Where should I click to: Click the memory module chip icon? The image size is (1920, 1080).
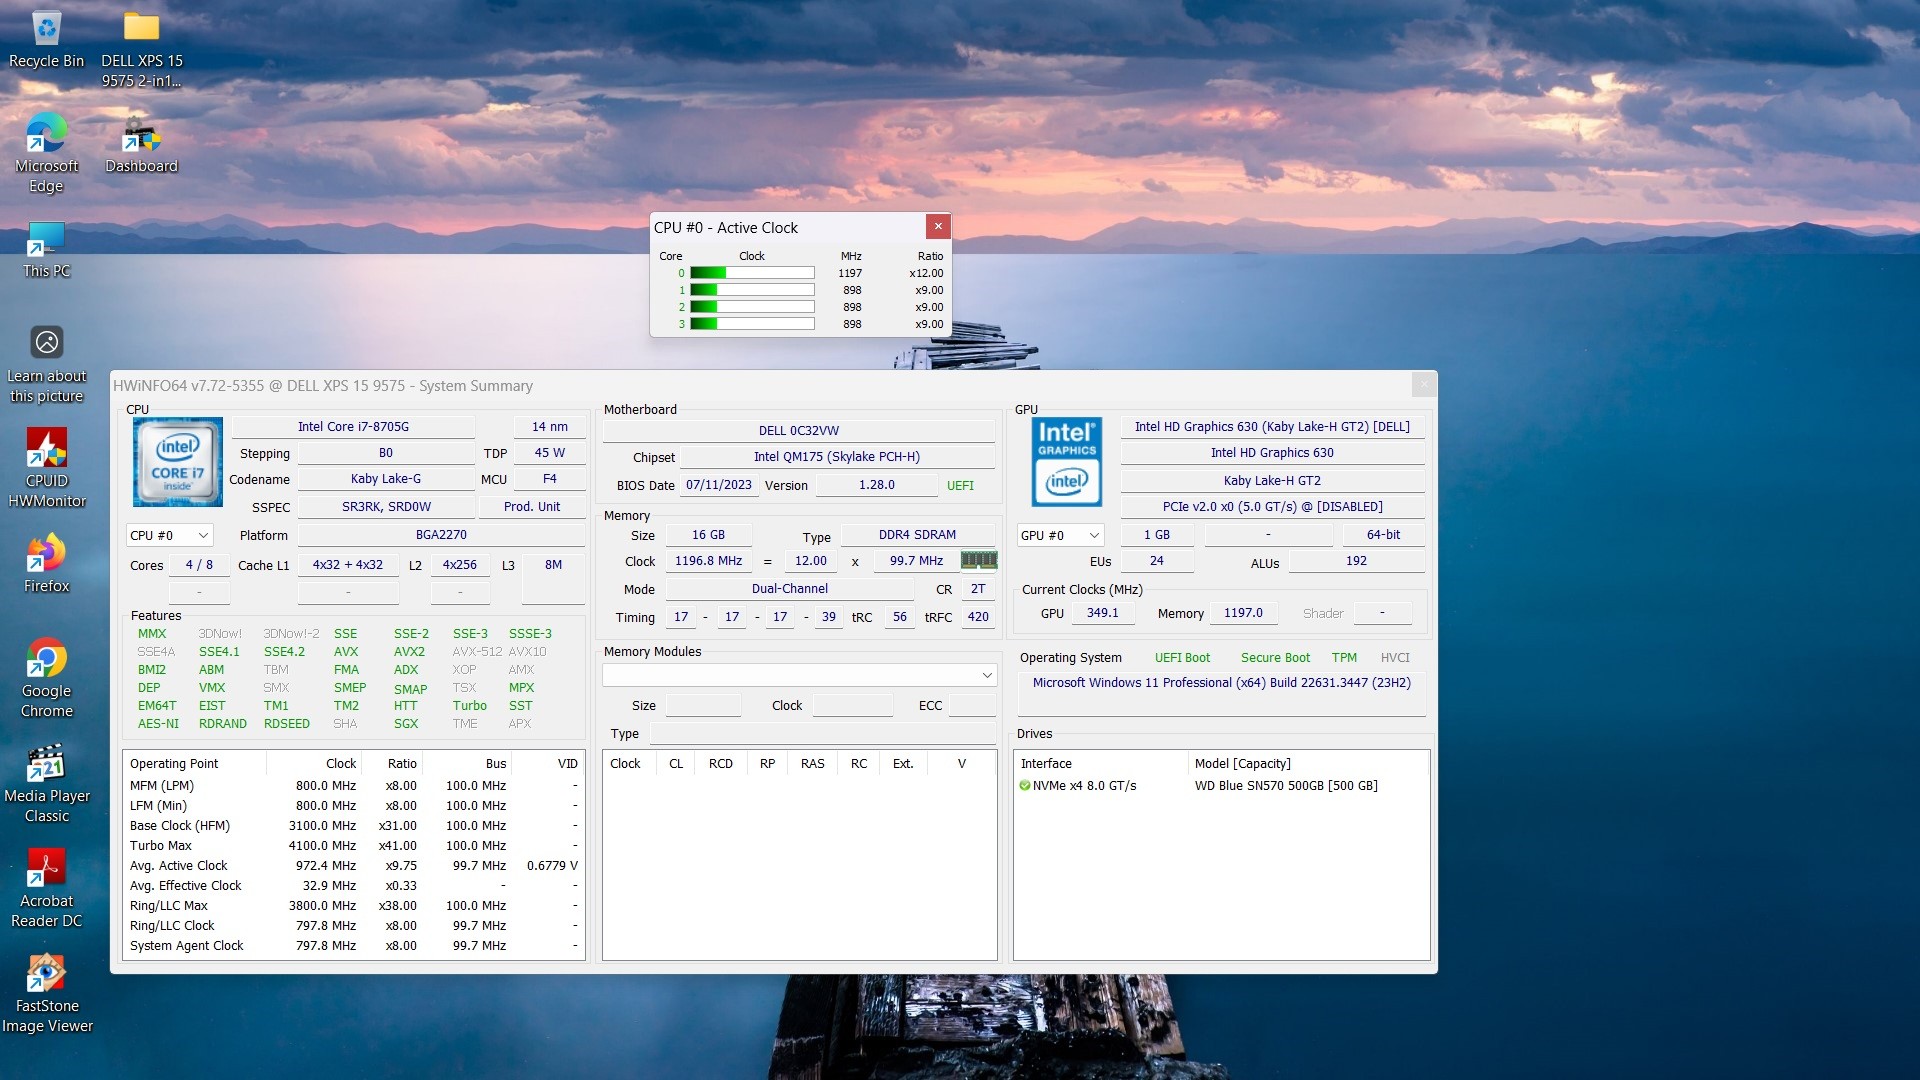[x=979, y=560]
